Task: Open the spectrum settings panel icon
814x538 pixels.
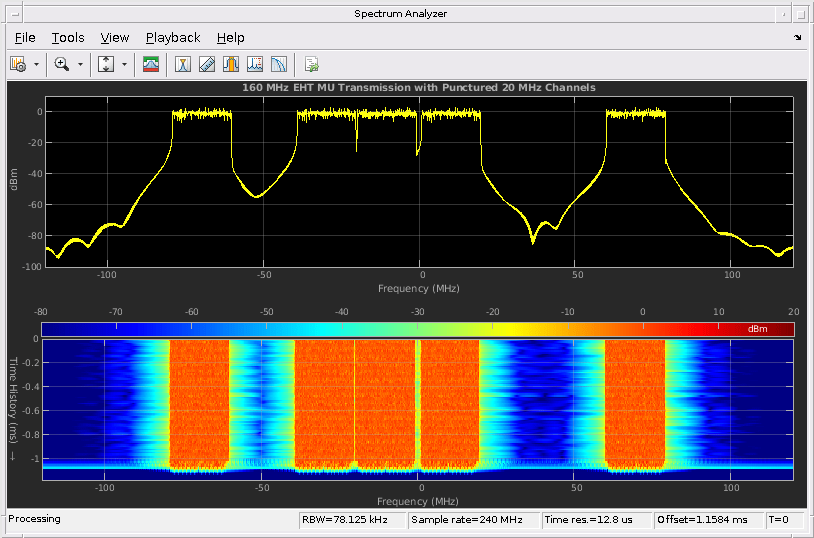Action: (x=151, y=64)
